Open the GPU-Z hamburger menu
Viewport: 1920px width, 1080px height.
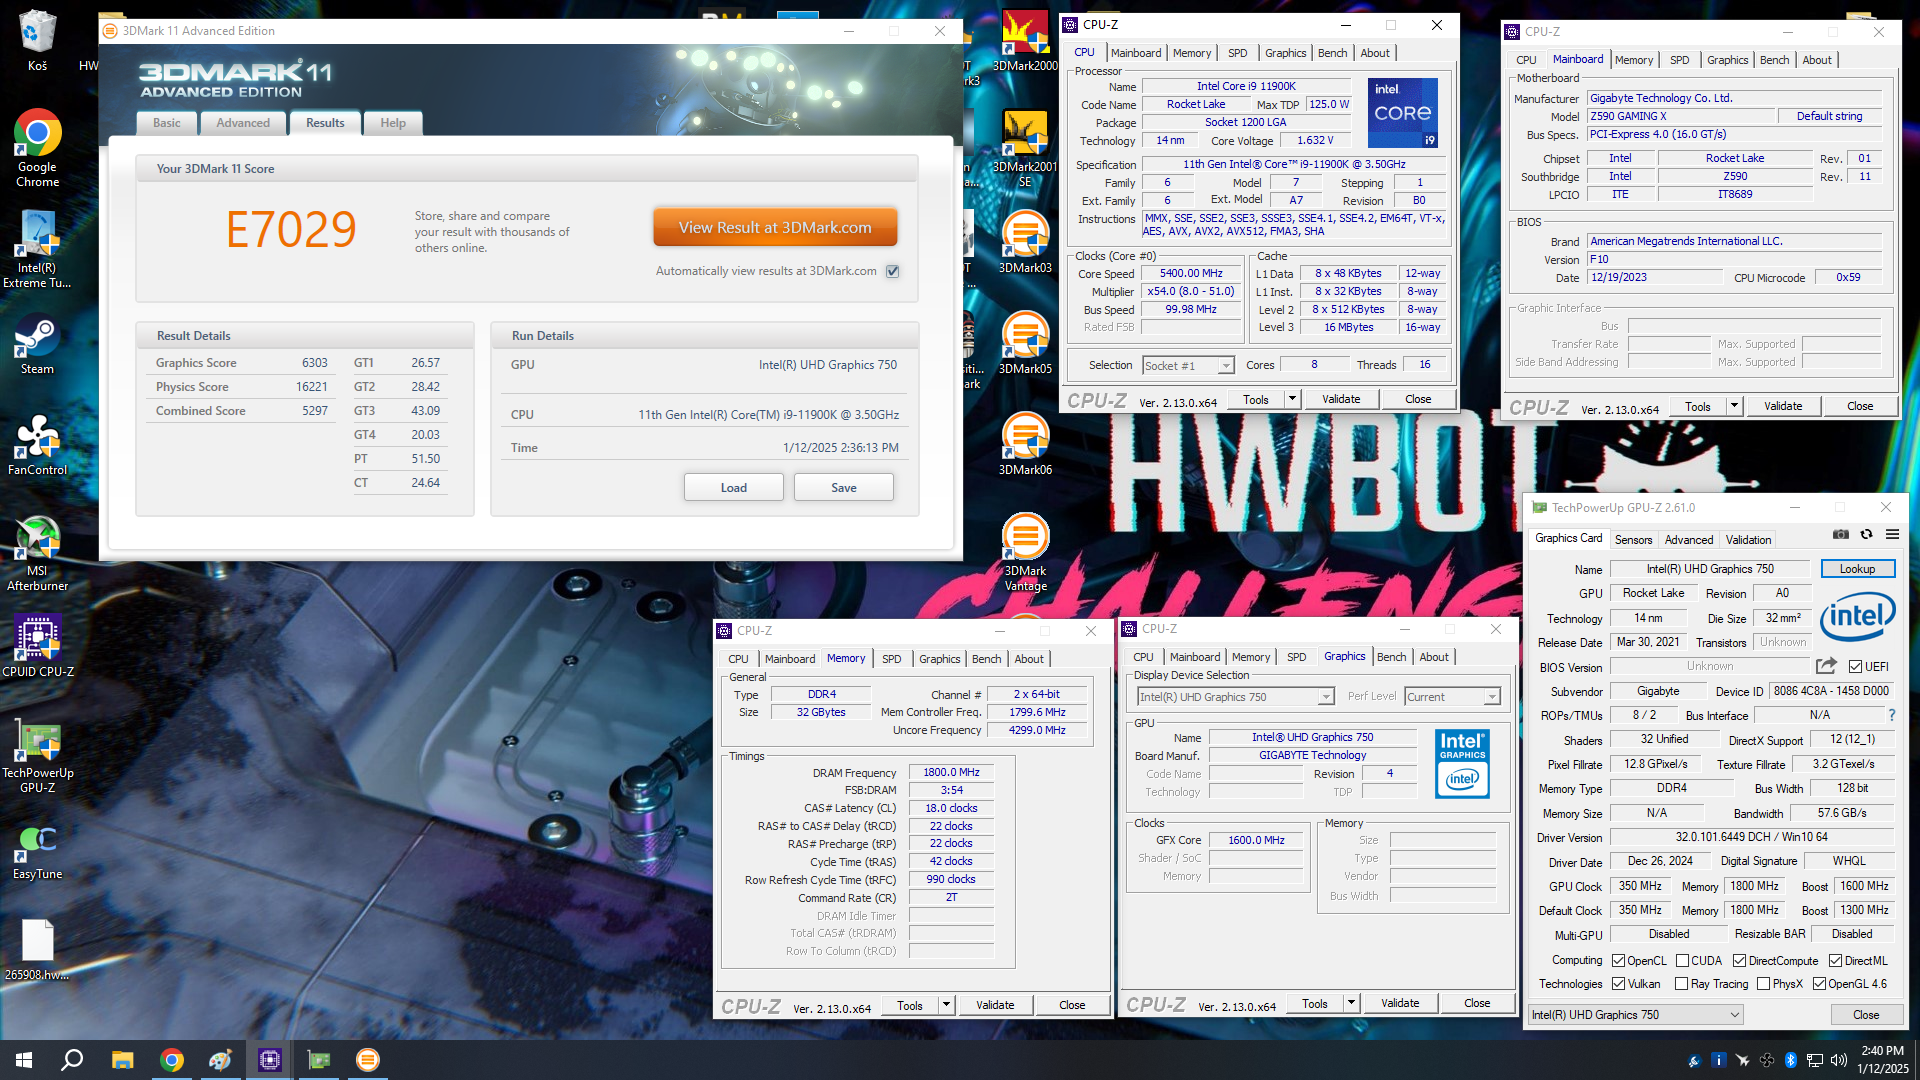point(1892,535)
